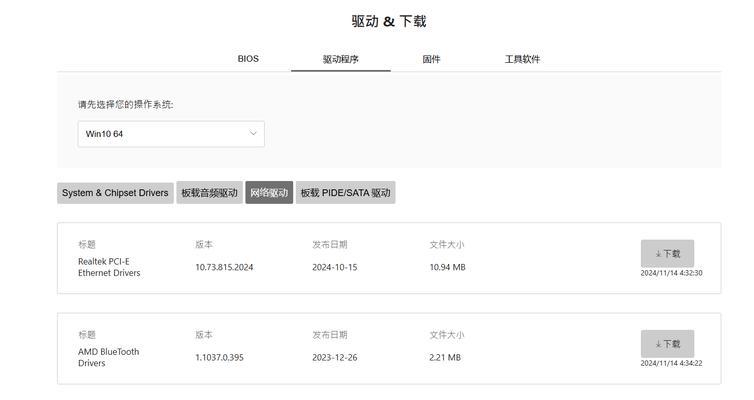Download Realtek PCI-E Ethernet Drivers
The height and width of the screenshot is (400, 754).
667,253
